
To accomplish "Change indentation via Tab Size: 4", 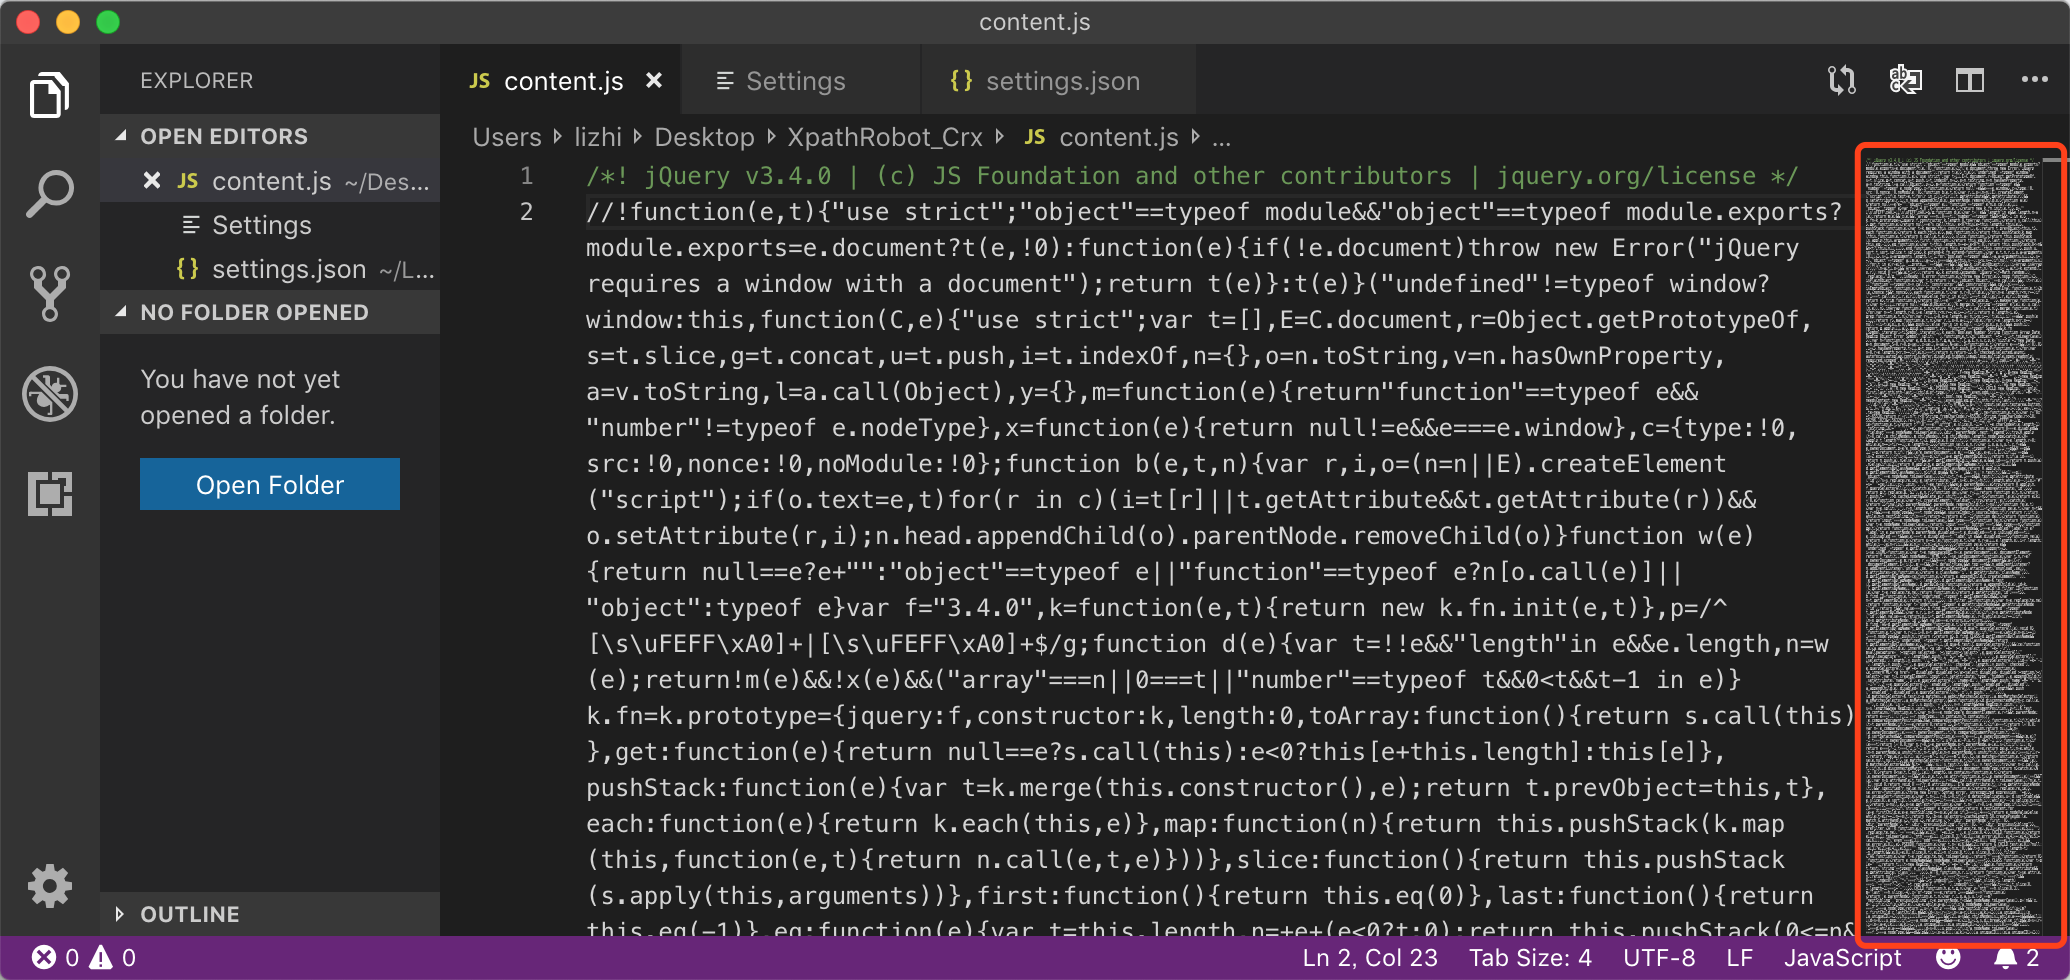I will [x=1530, y=958].
